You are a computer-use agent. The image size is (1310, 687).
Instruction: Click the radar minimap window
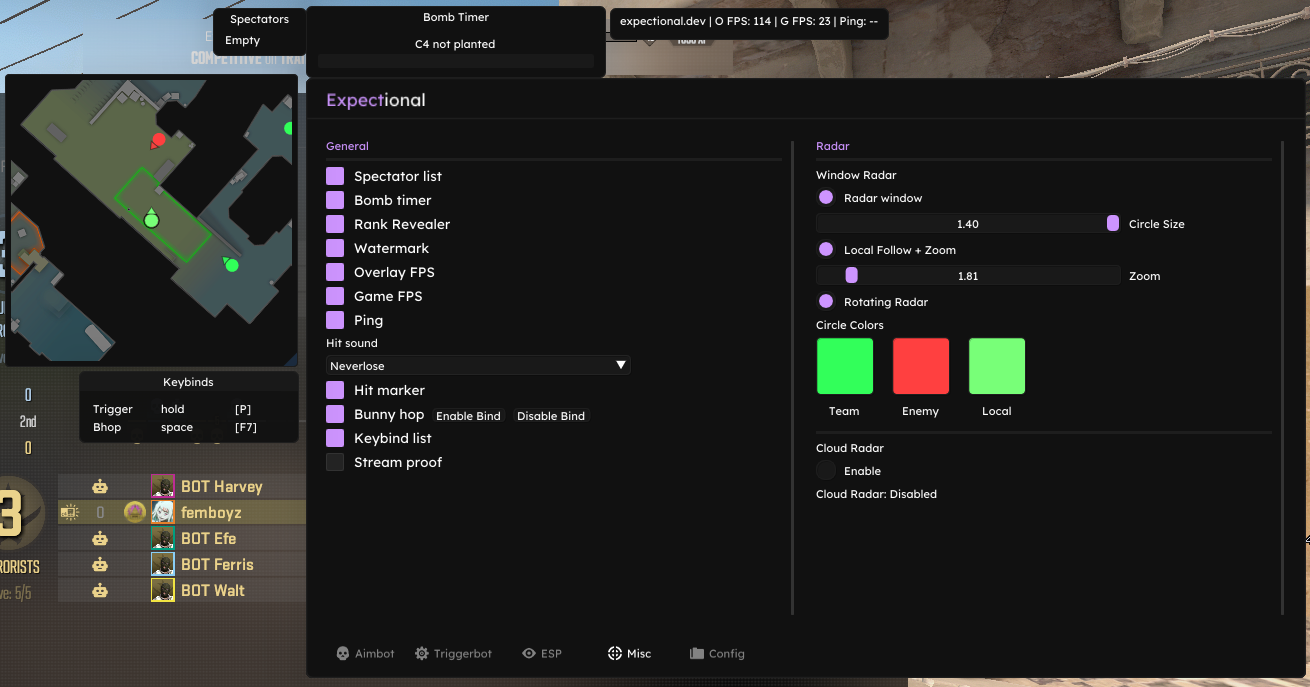pos(152,220)
